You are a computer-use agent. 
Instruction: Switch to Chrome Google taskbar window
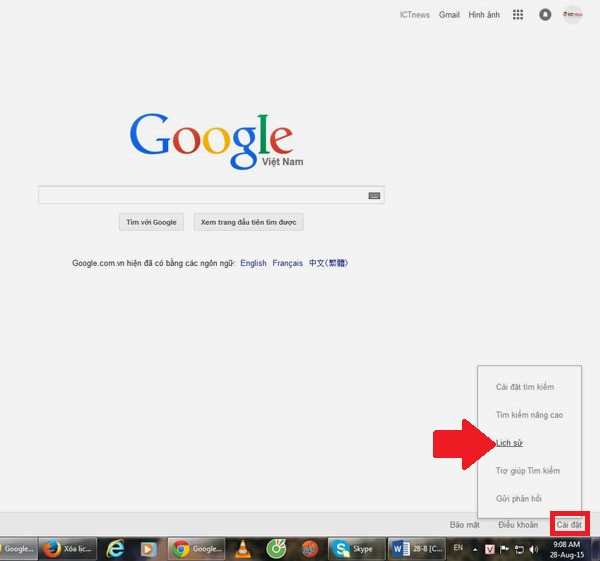click(x=196, y=549)
